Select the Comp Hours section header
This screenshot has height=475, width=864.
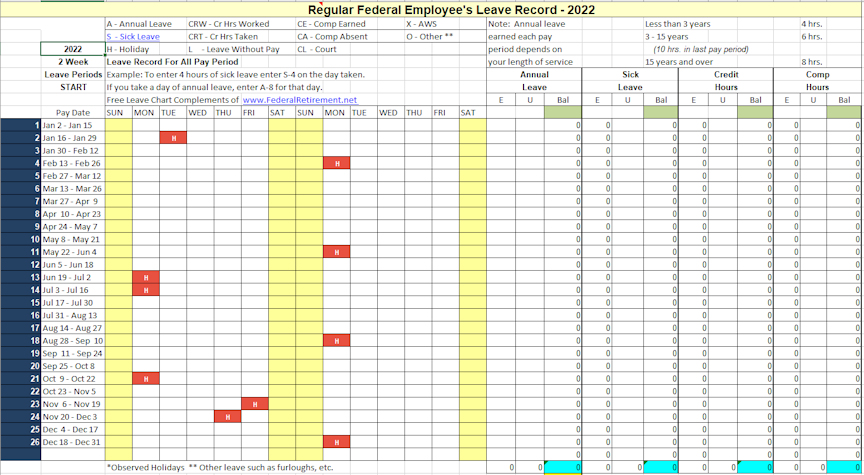point(817,80)
